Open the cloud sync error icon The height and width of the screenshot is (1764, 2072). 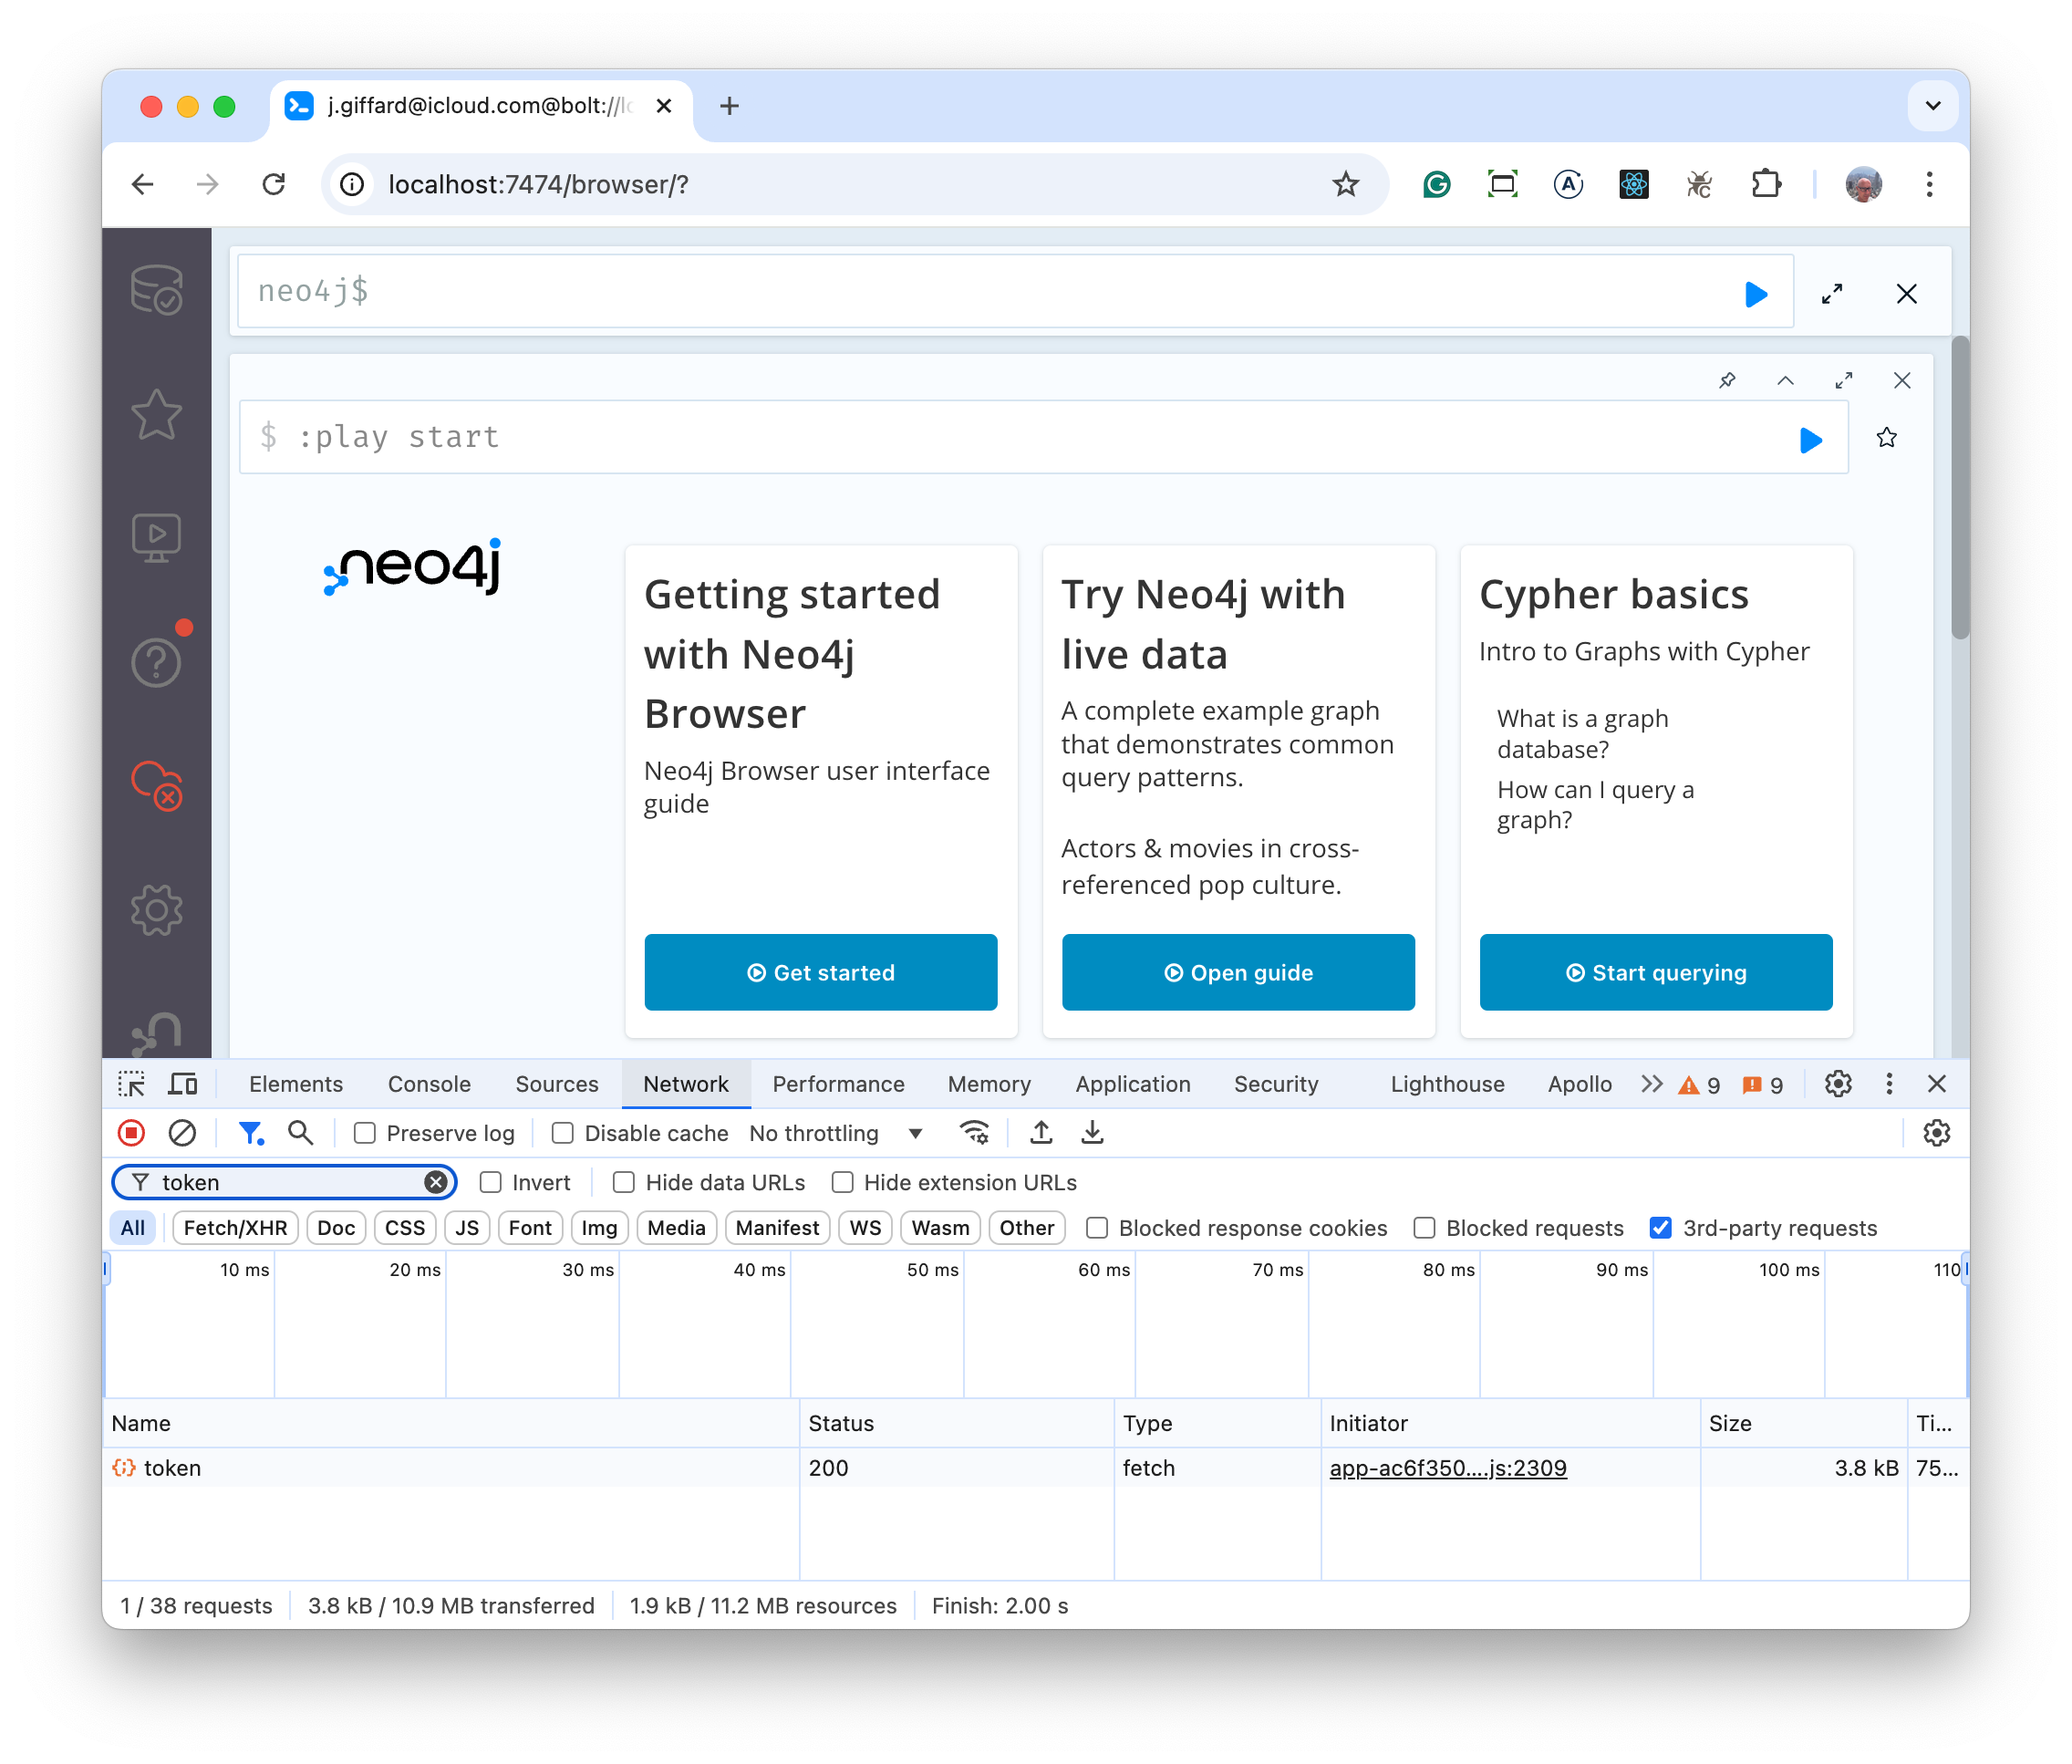[x=157, y=785]
